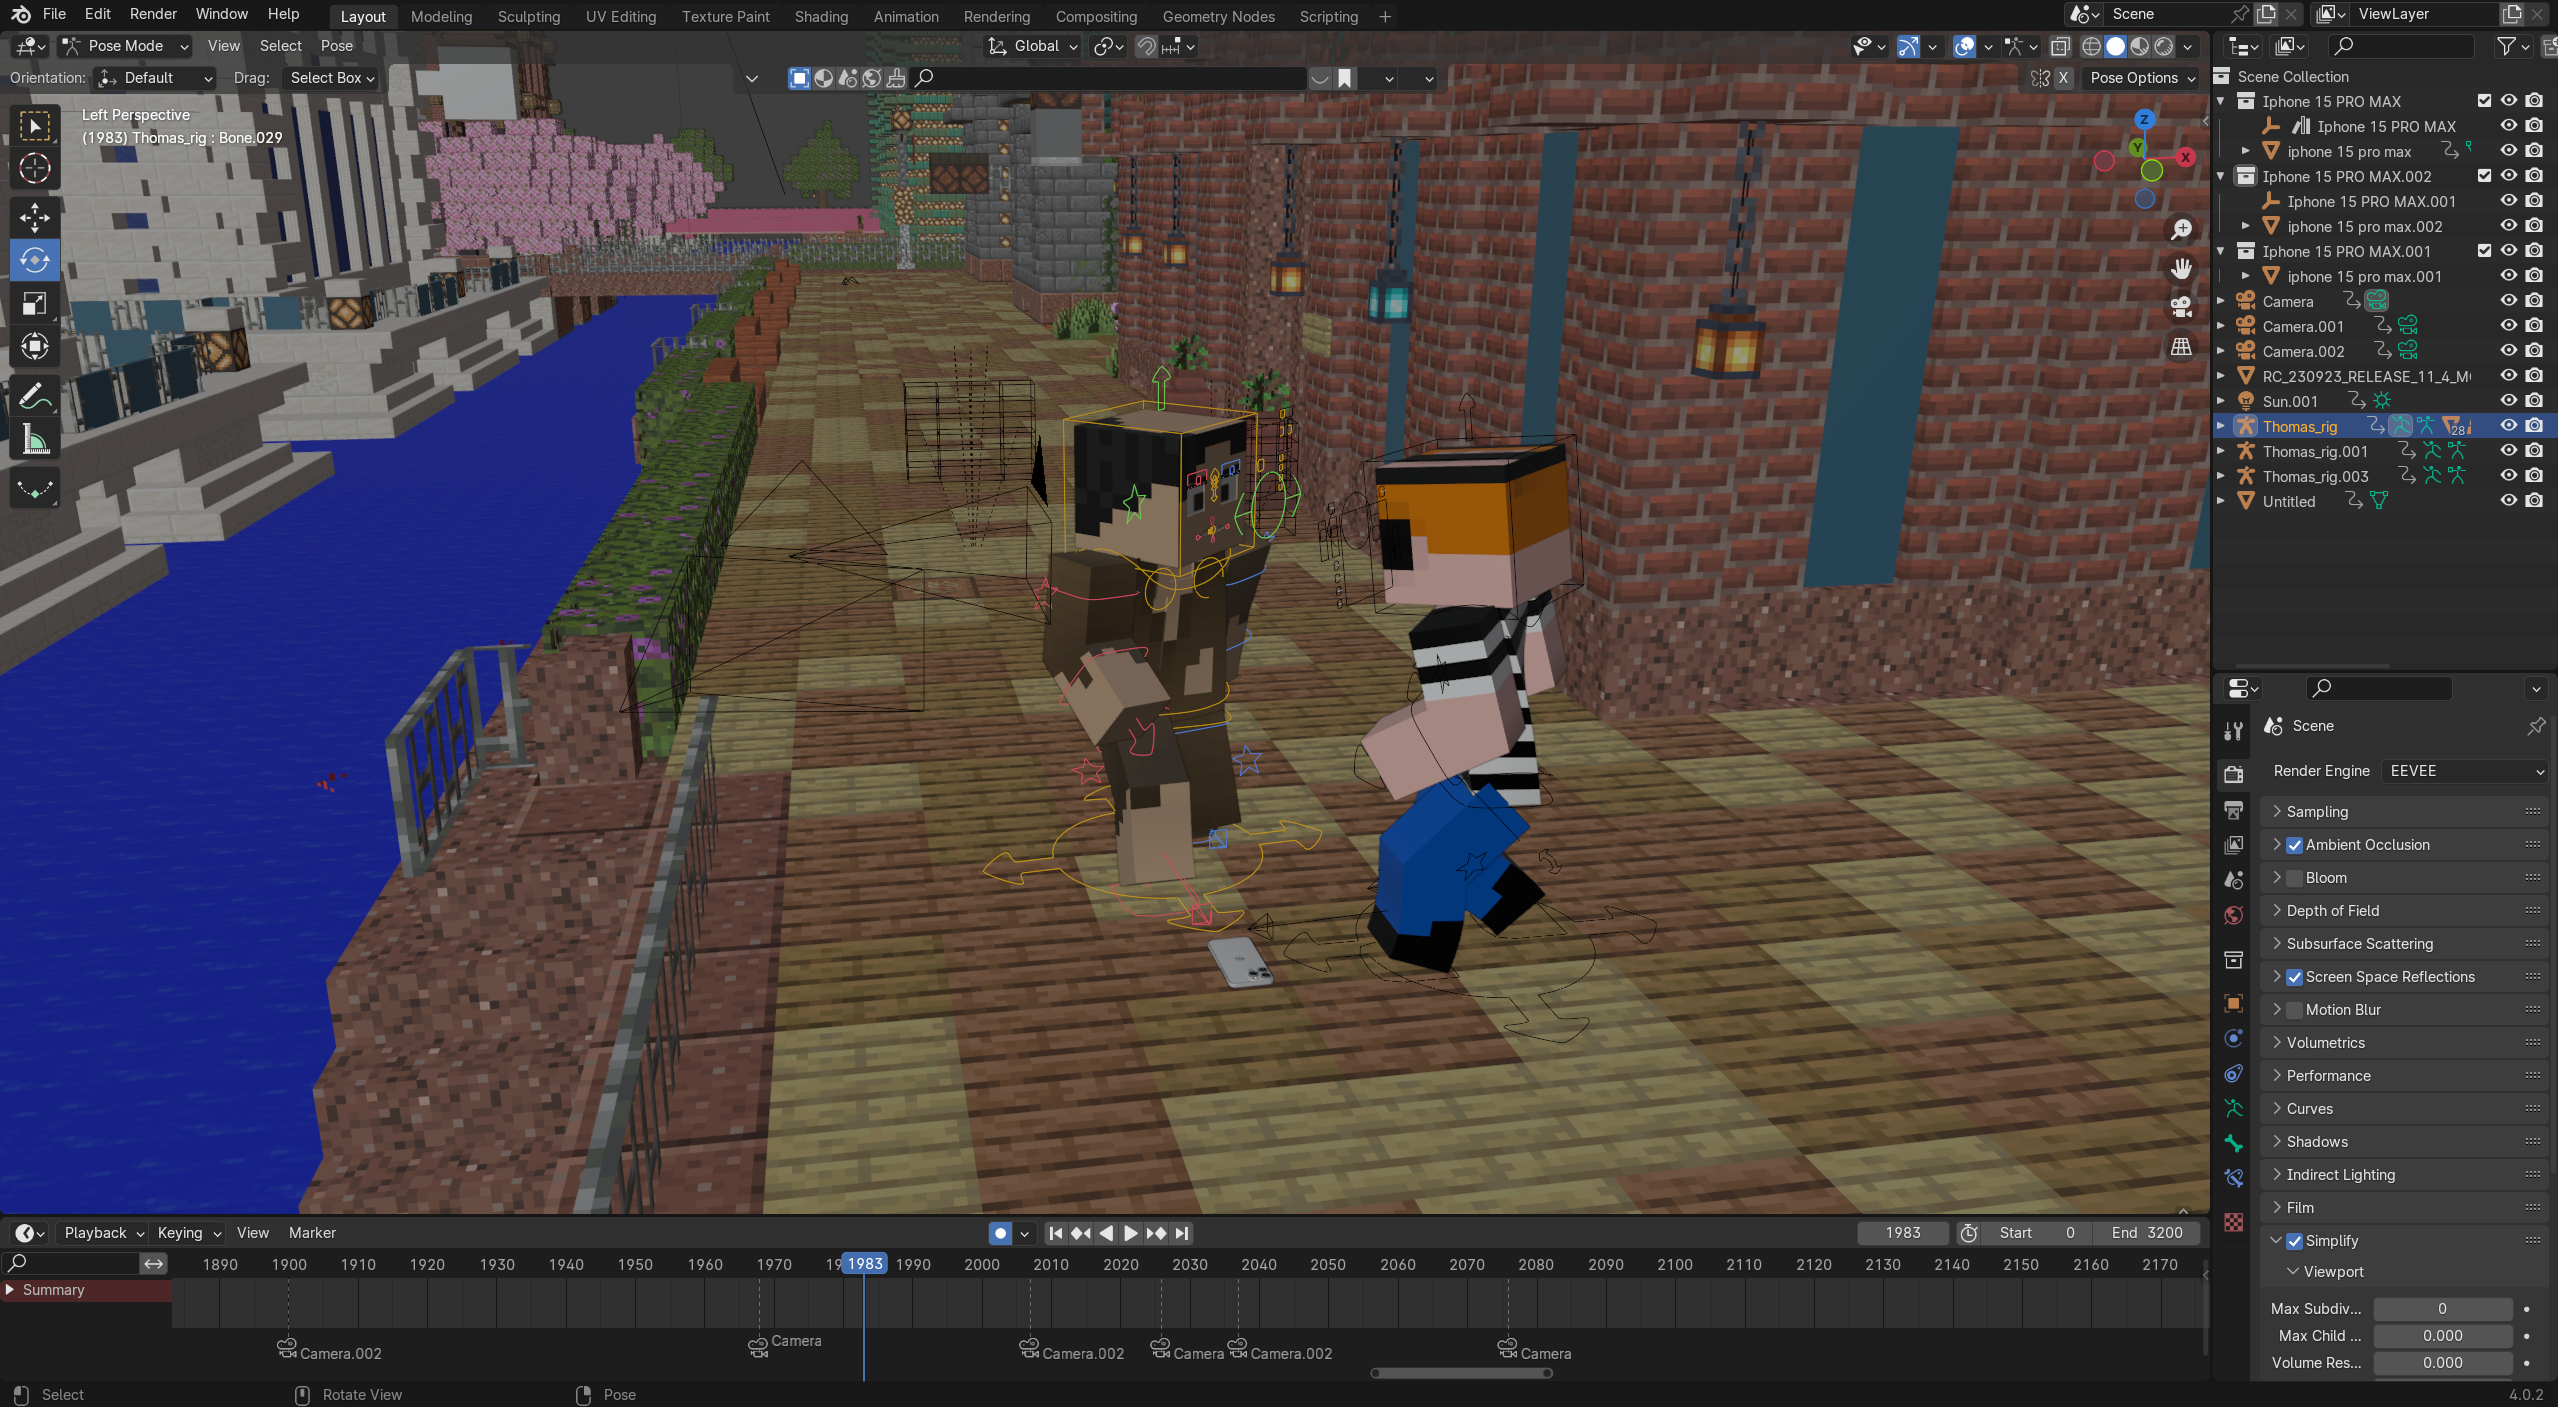Play animation forward

[1130, 1233]
